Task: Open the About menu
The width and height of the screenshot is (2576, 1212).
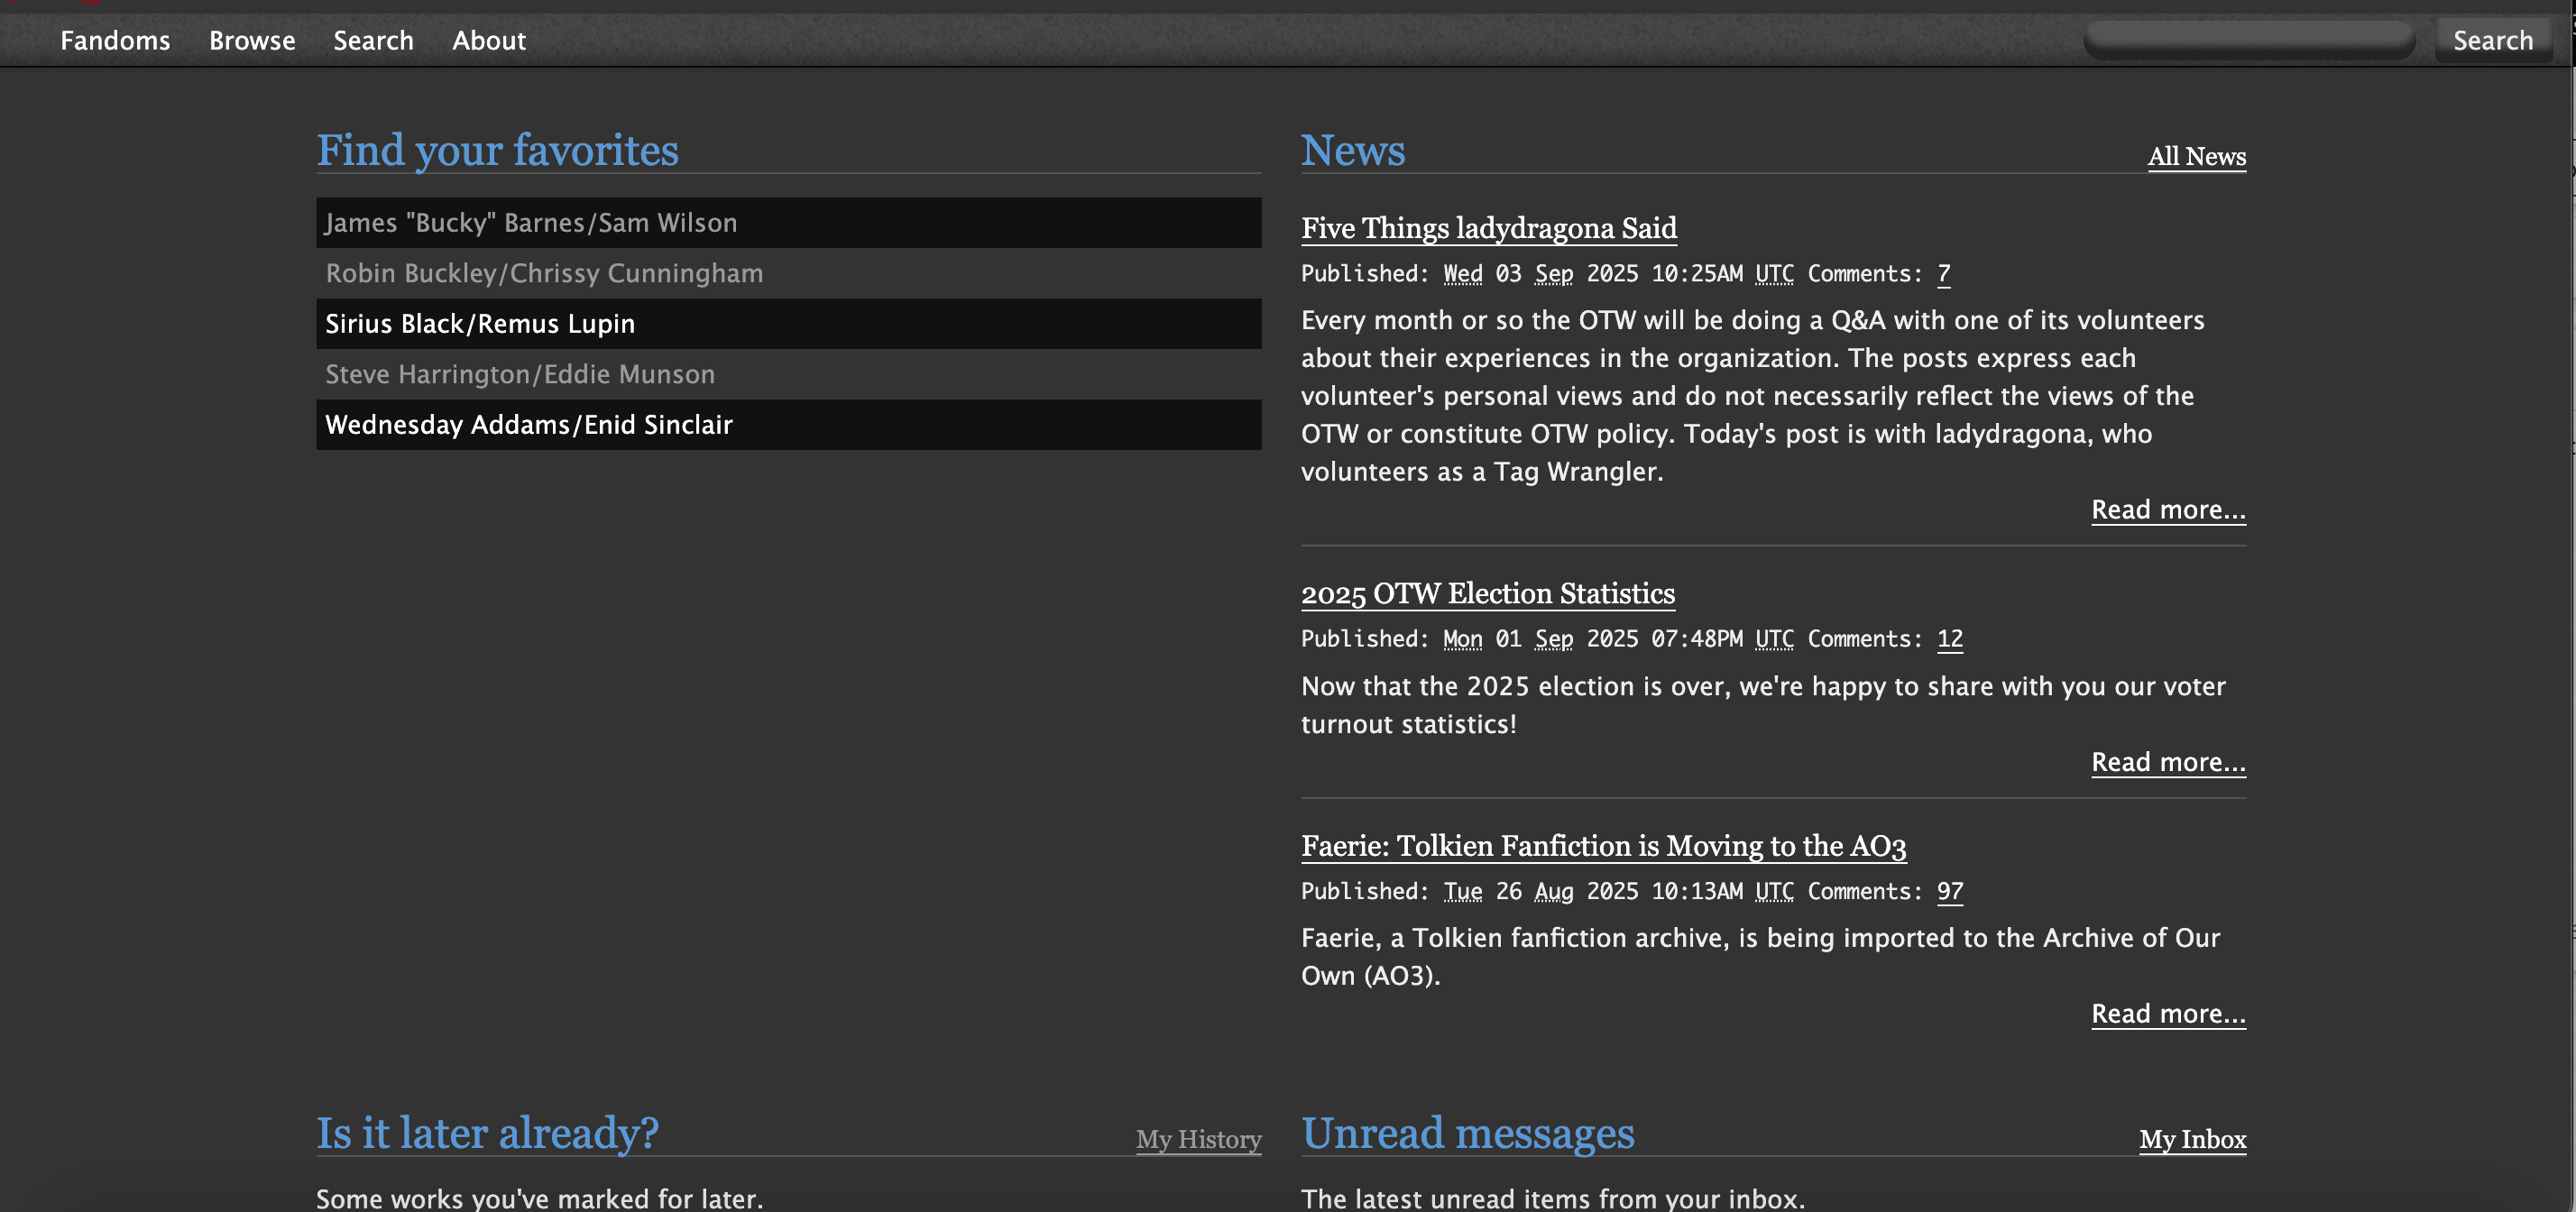Action: [x=488, y=40]
